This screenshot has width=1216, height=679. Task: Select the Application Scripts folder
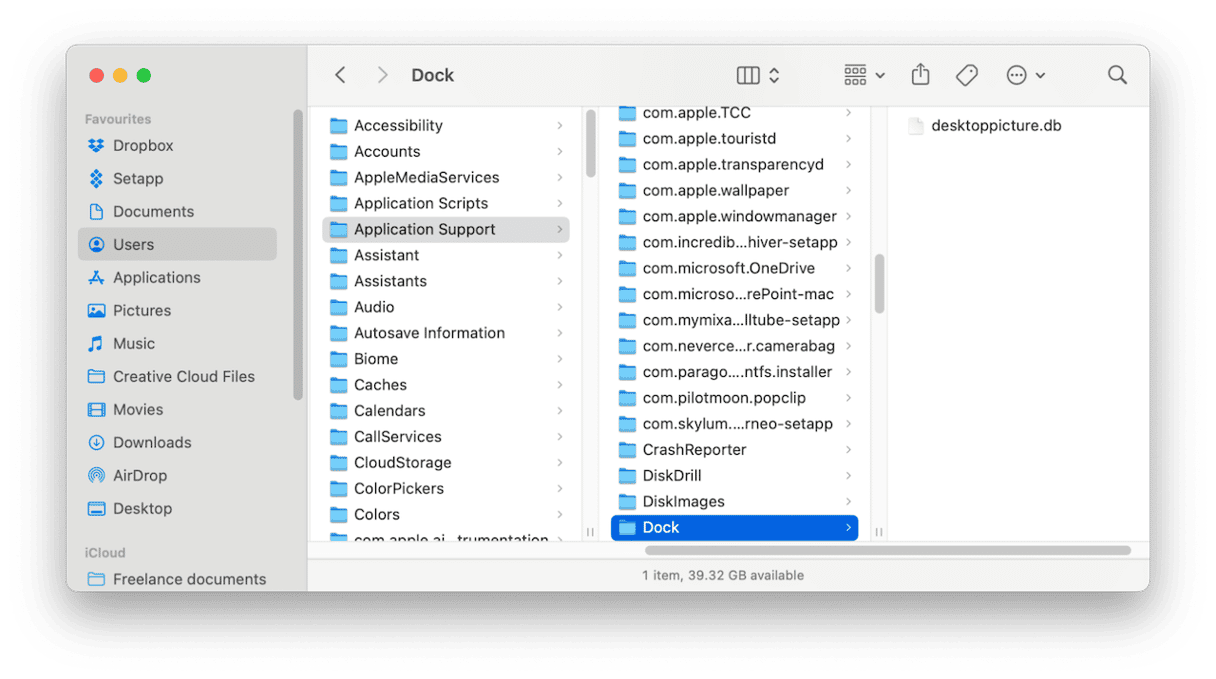421,203
